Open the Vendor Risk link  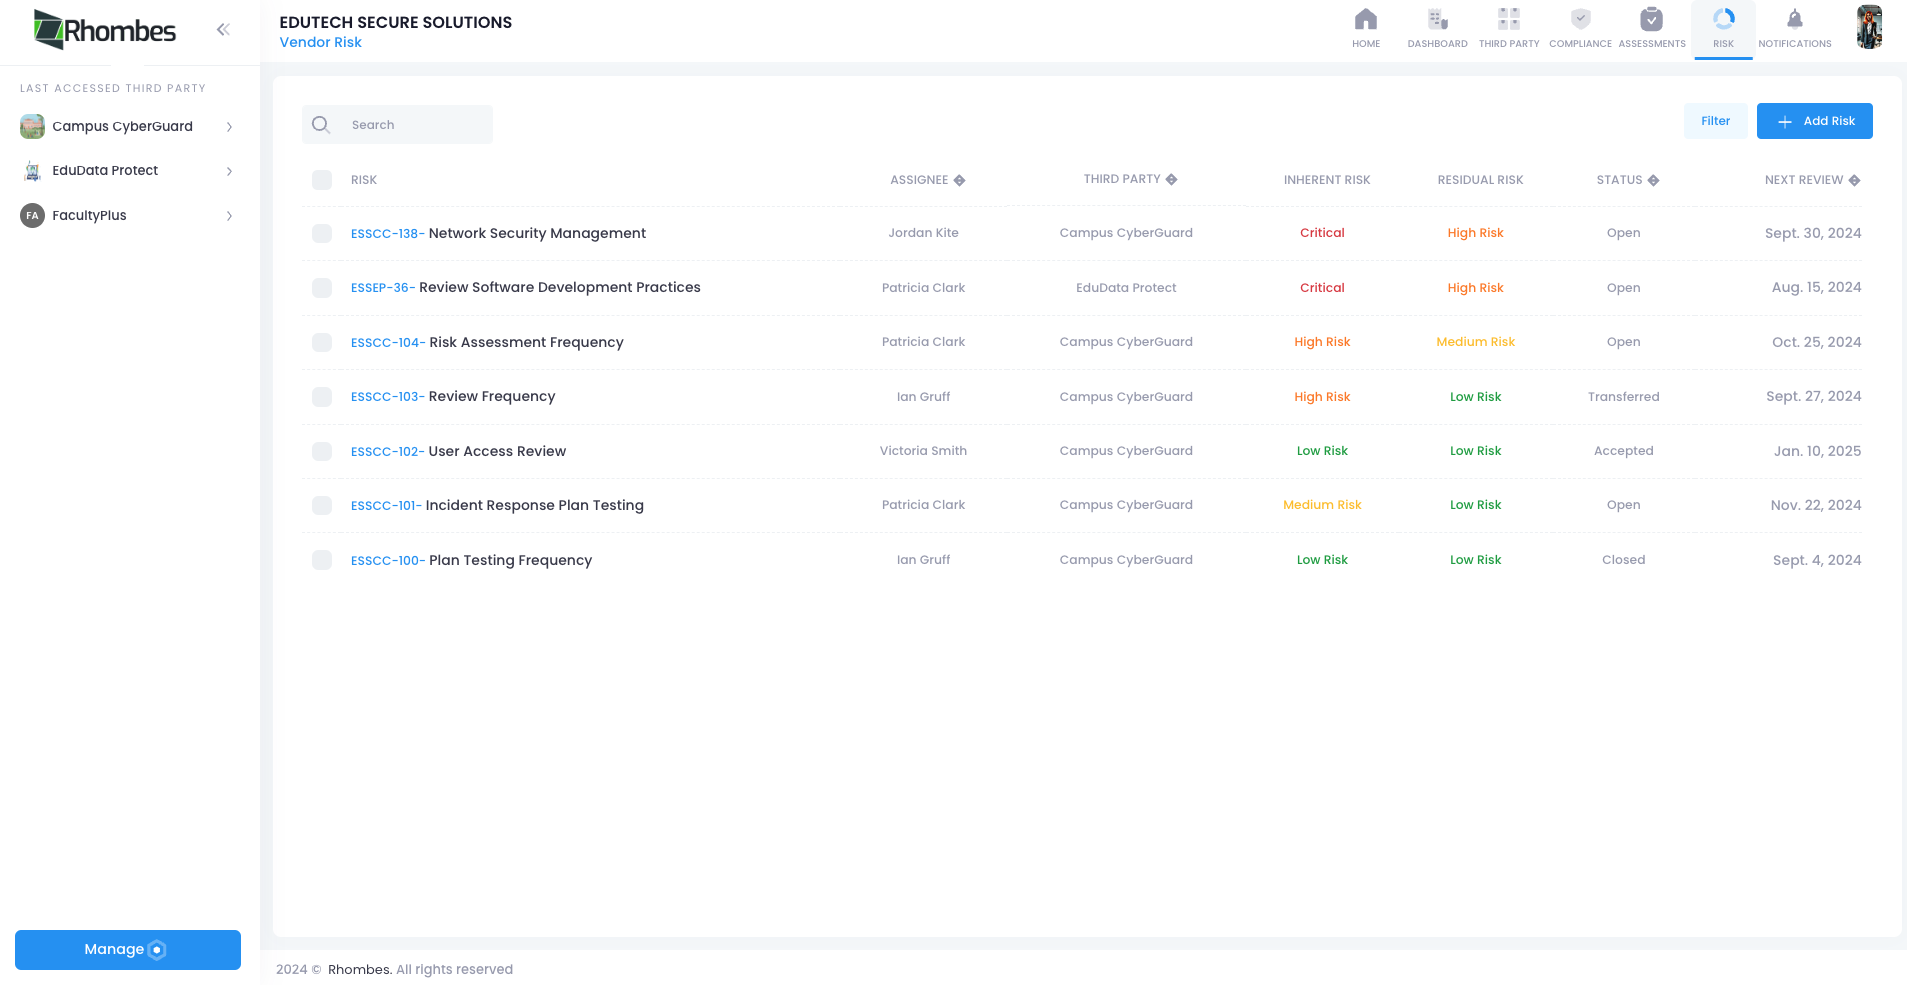pyautogui.click(x=320, y=42)
